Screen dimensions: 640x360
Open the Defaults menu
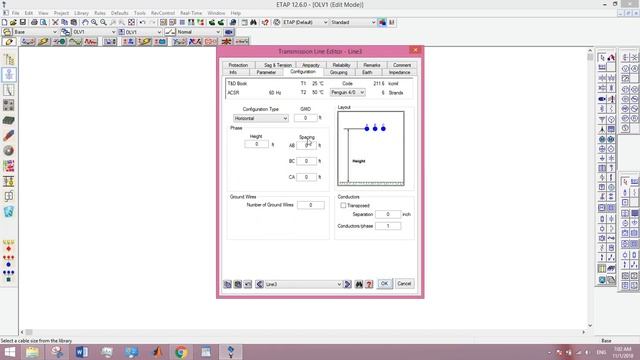[x=120, y=13]
